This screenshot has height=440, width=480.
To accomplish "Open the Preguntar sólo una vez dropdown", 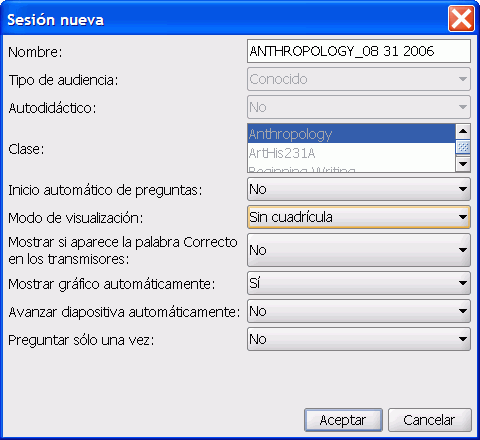I will [359, 339].
